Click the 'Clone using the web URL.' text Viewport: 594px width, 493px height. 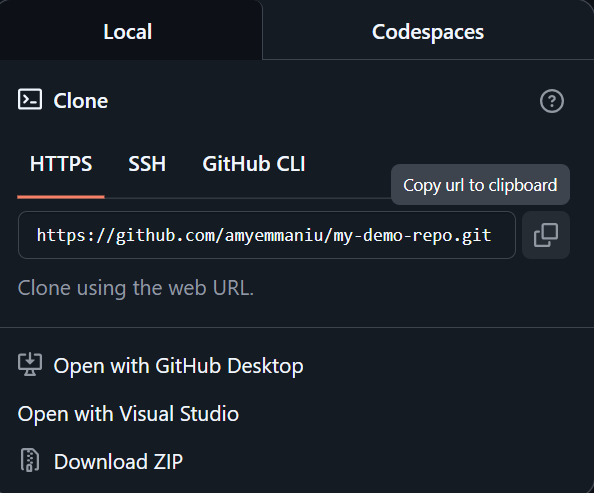[136, 288]
